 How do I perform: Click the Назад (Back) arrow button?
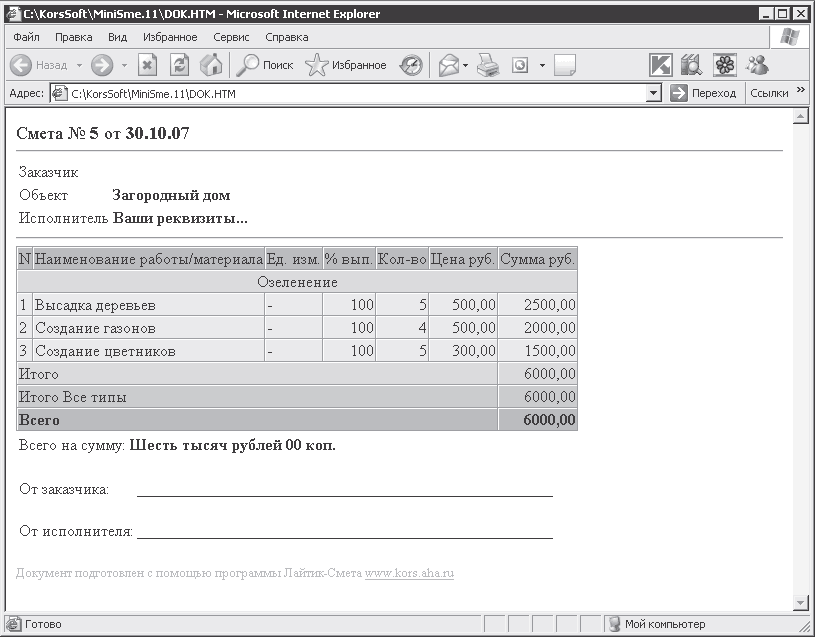22,65
